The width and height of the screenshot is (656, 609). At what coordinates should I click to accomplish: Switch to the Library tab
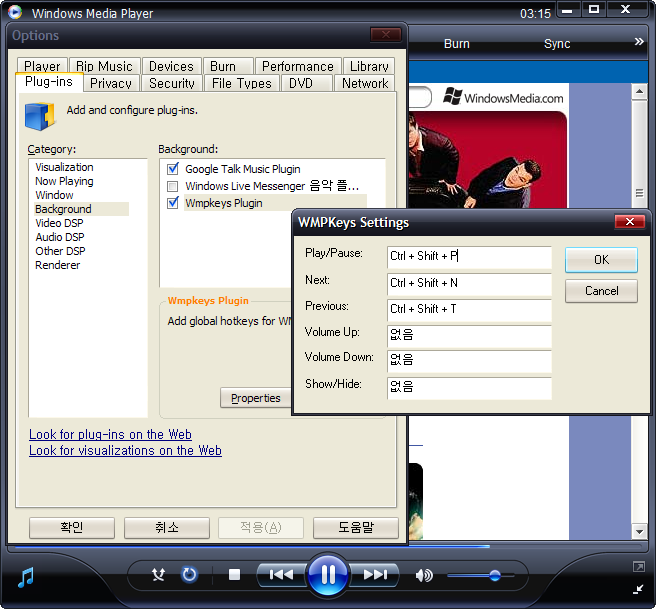pyautogui.click(x=369, y=66)
